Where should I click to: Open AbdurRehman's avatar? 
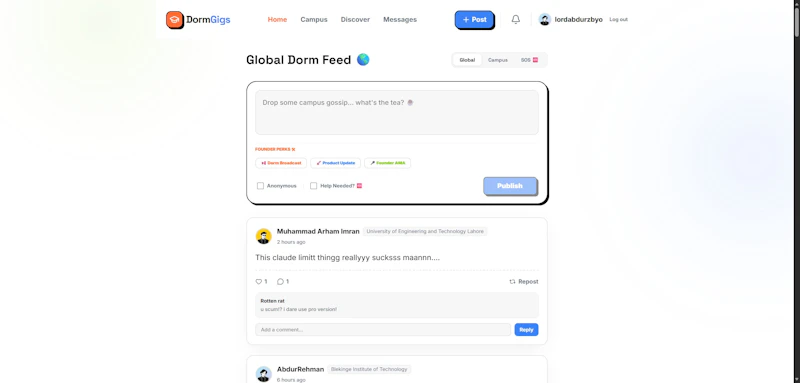[x=263, y=374]
